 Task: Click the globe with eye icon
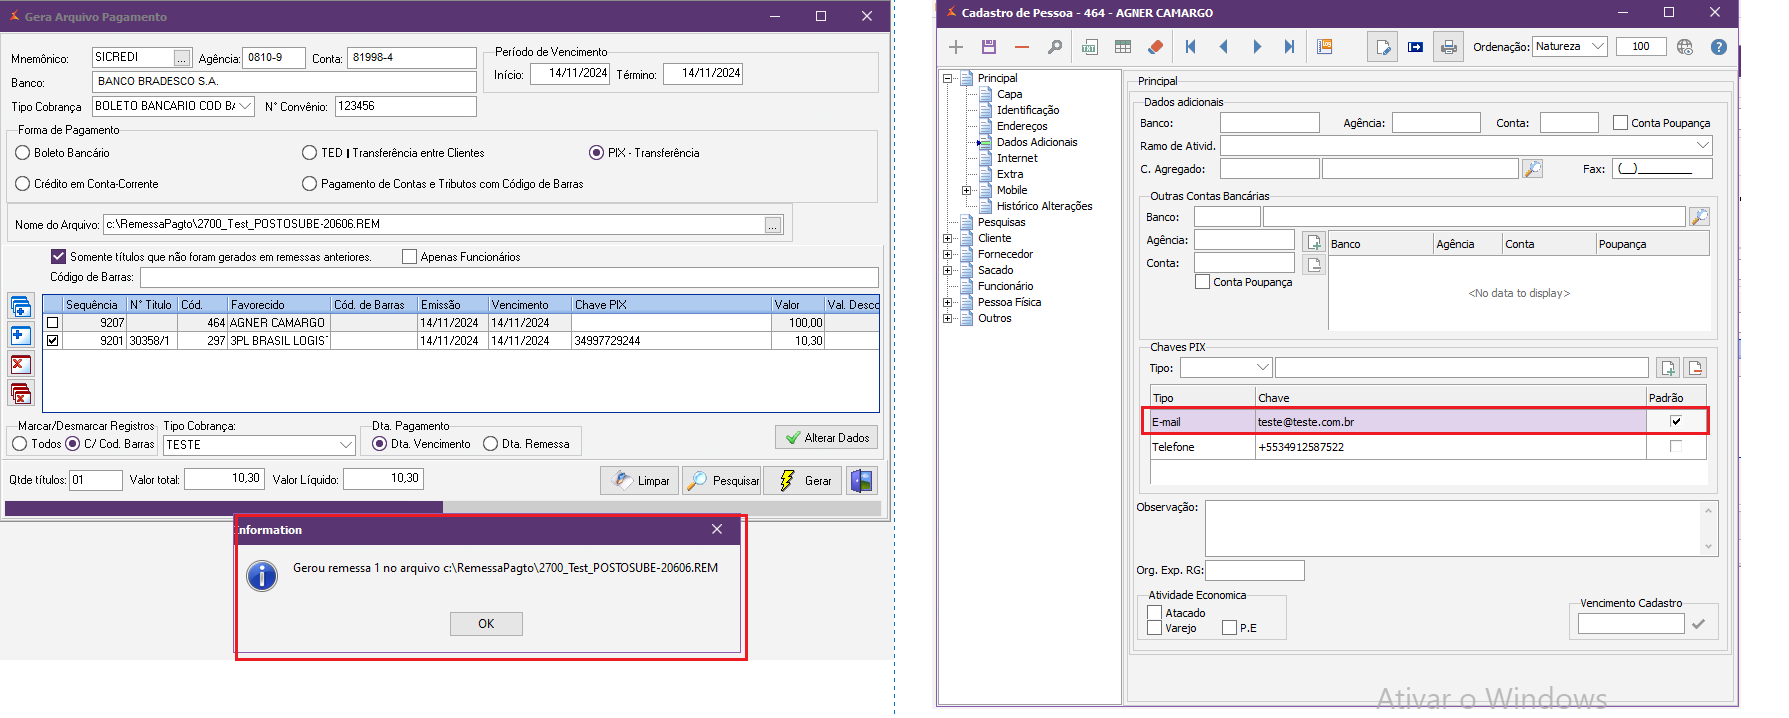1685,47
